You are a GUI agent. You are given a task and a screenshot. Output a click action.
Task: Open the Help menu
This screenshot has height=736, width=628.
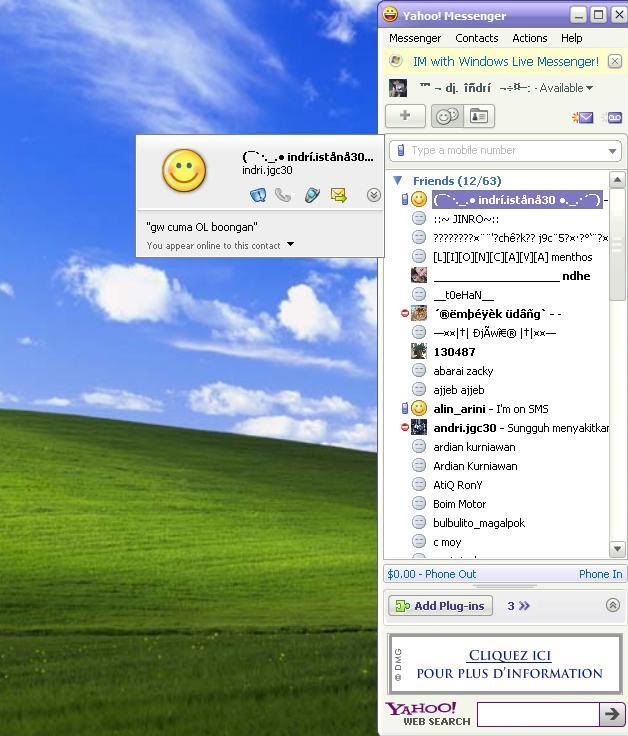coord(571,38)
